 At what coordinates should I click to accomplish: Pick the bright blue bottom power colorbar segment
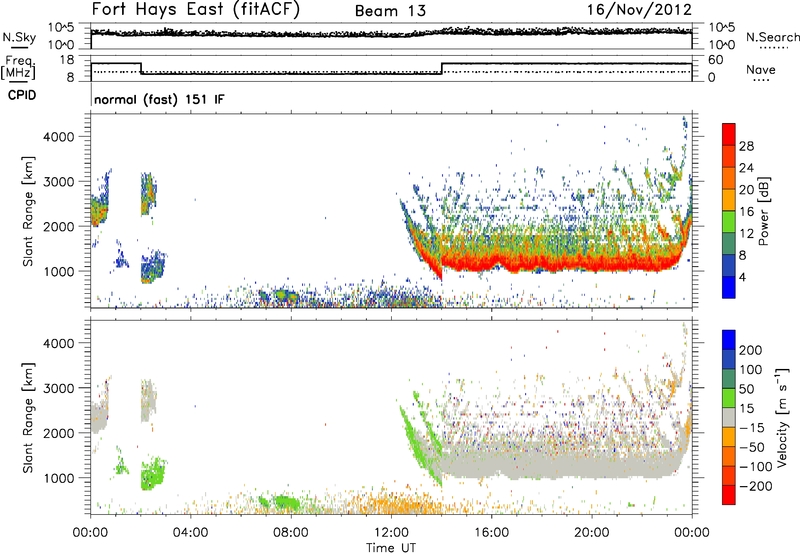729,287
